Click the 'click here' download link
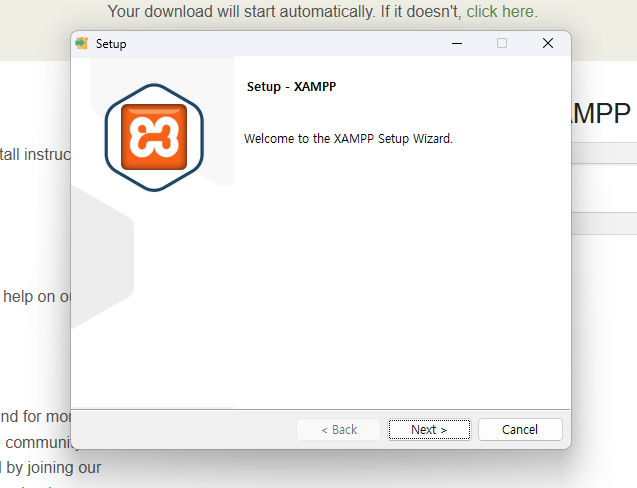This screenshot has height=488, width=637. point(500,11)
